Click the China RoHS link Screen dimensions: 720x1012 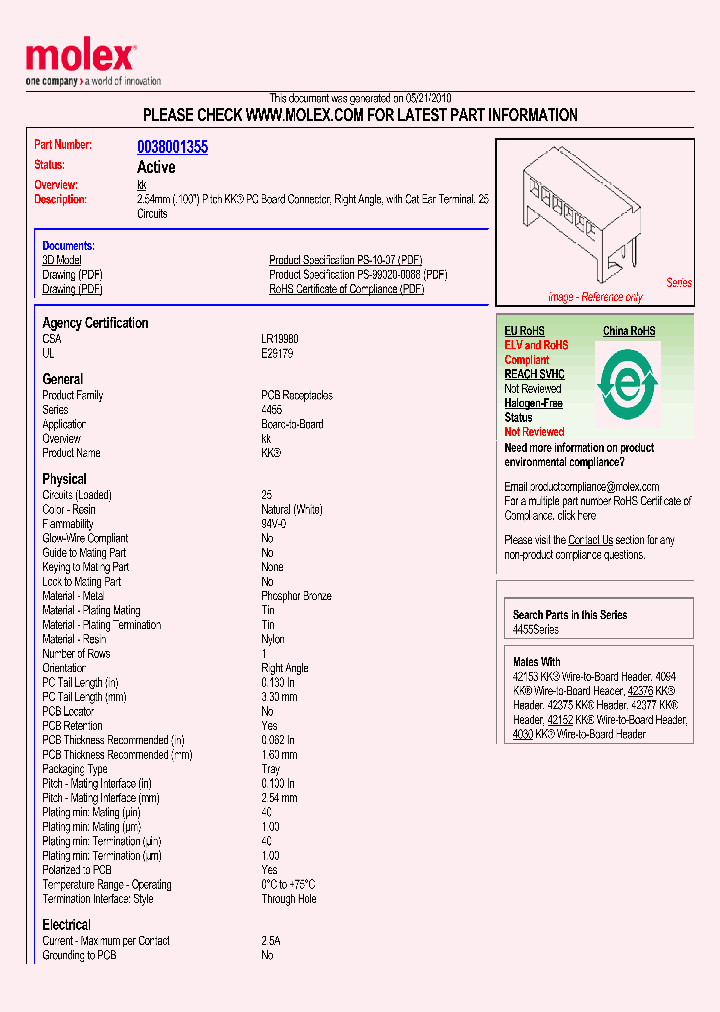(629, 331)
